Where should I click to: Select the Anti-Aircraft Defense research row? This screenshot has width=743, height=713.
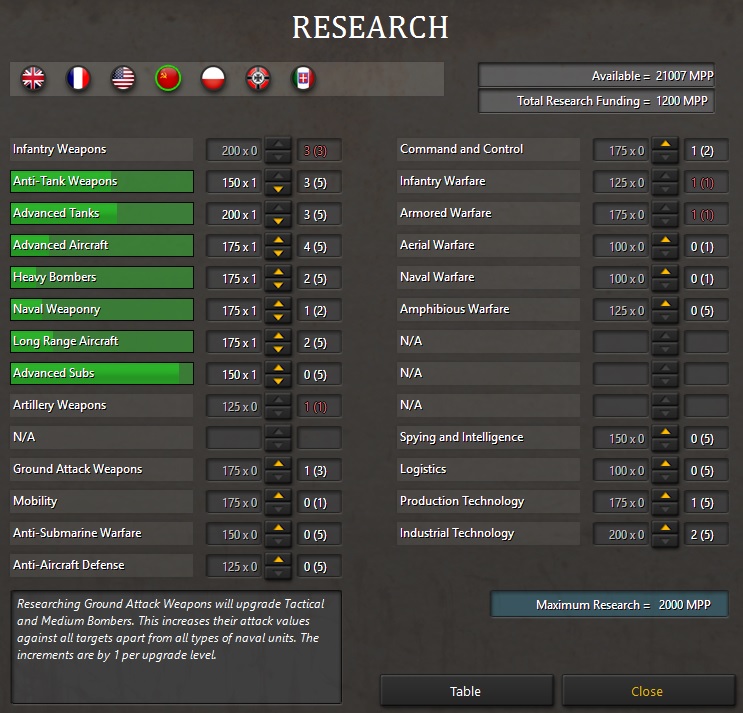point(101,565)
